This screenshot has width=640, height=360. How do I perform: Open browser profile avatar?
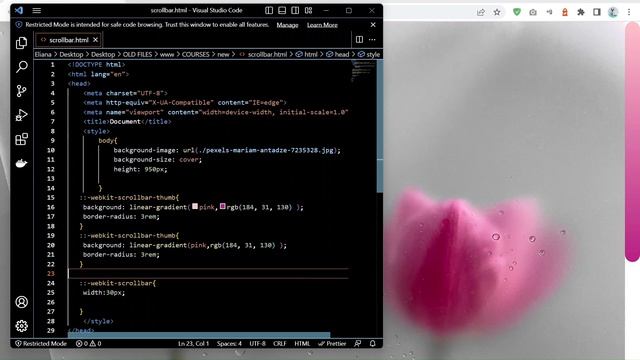613,12
